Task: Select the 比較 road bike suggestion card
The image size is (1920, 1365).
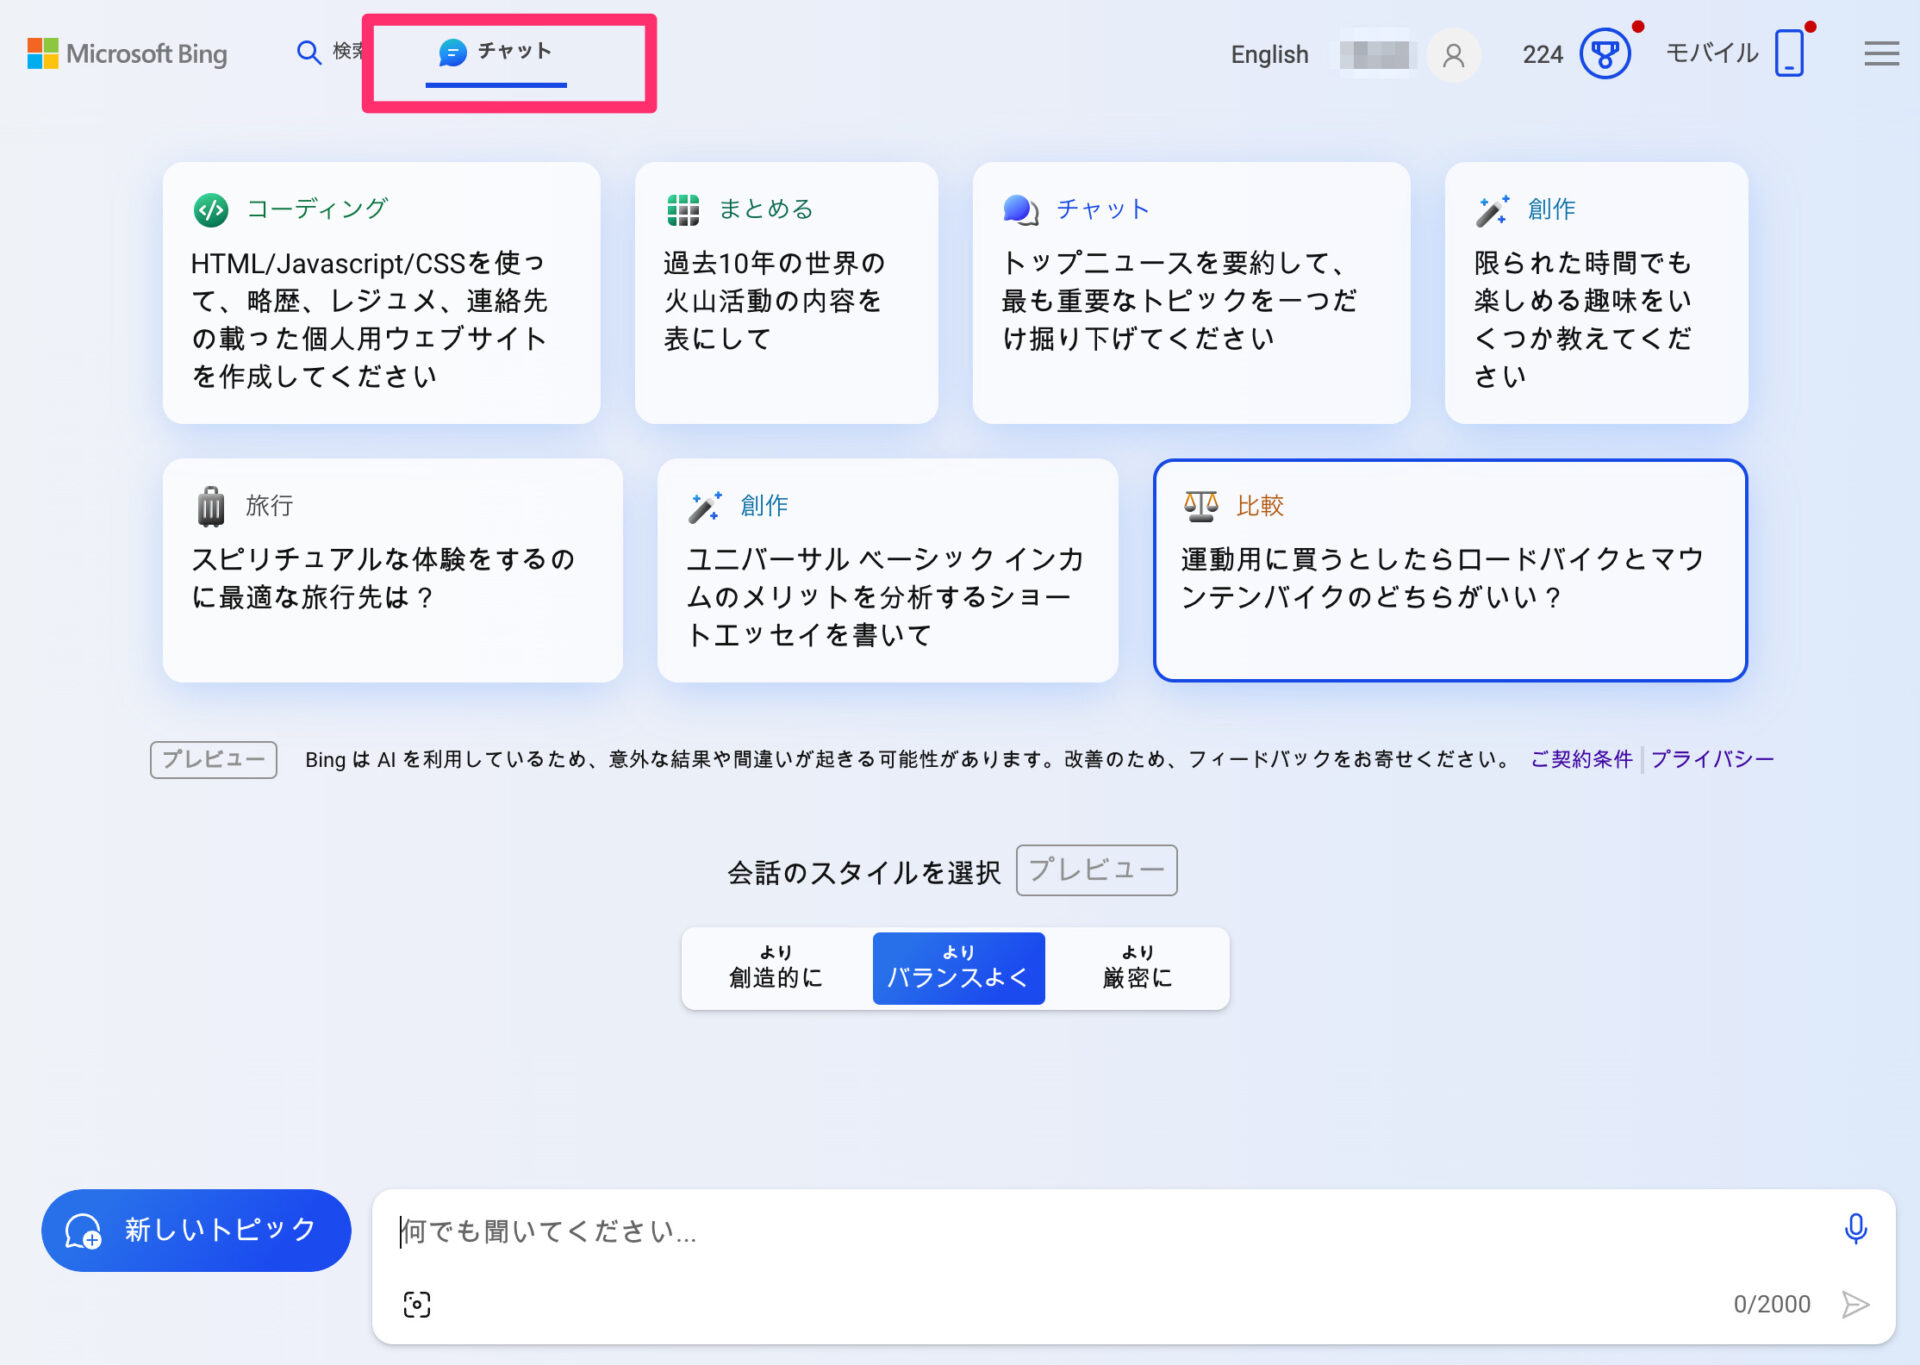Action: [1449, 570]
